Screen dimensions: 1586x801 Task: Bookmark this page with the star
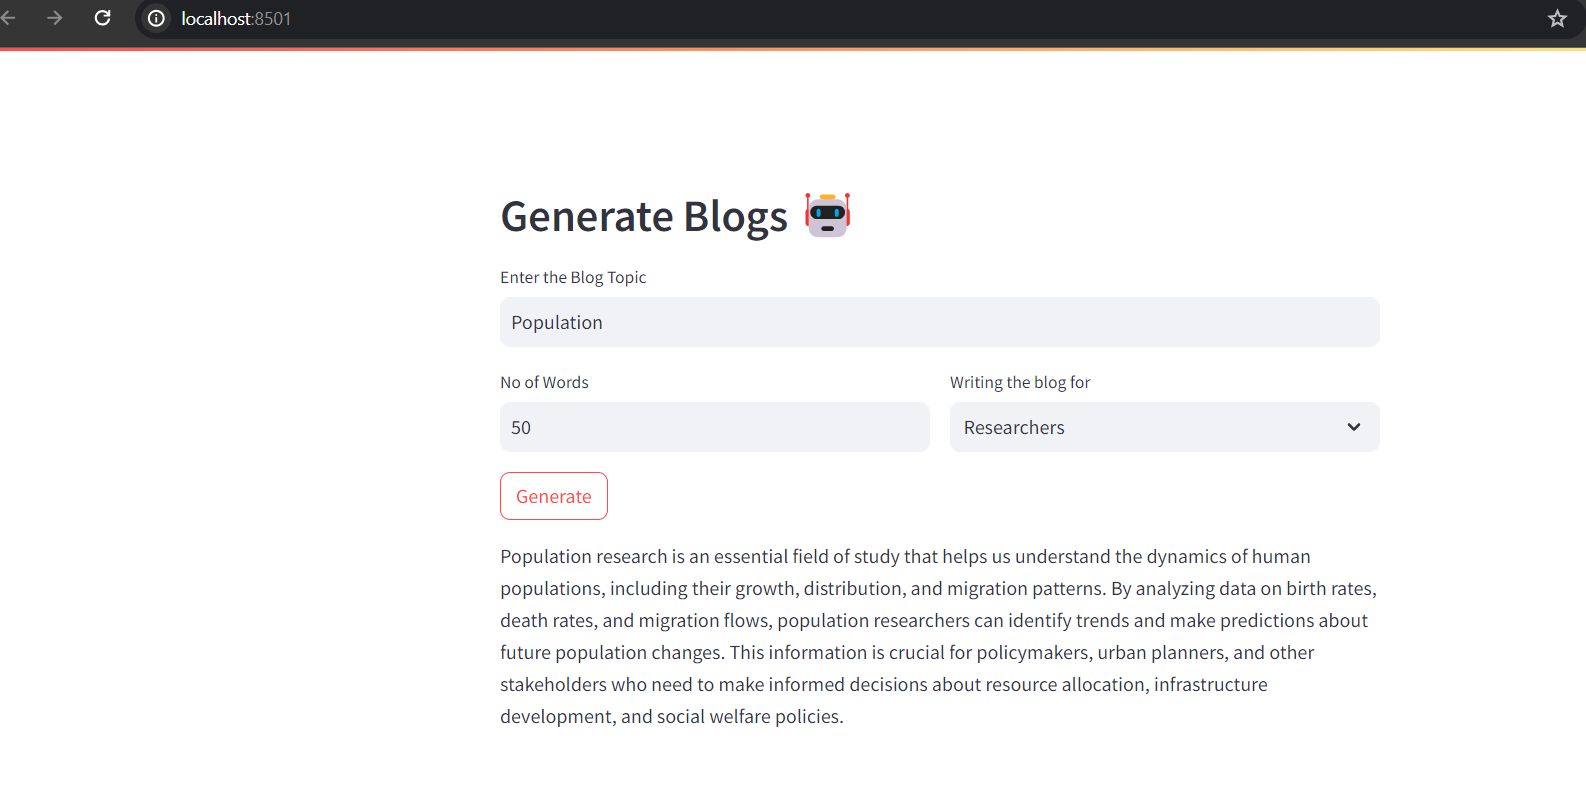(1557, 18)
